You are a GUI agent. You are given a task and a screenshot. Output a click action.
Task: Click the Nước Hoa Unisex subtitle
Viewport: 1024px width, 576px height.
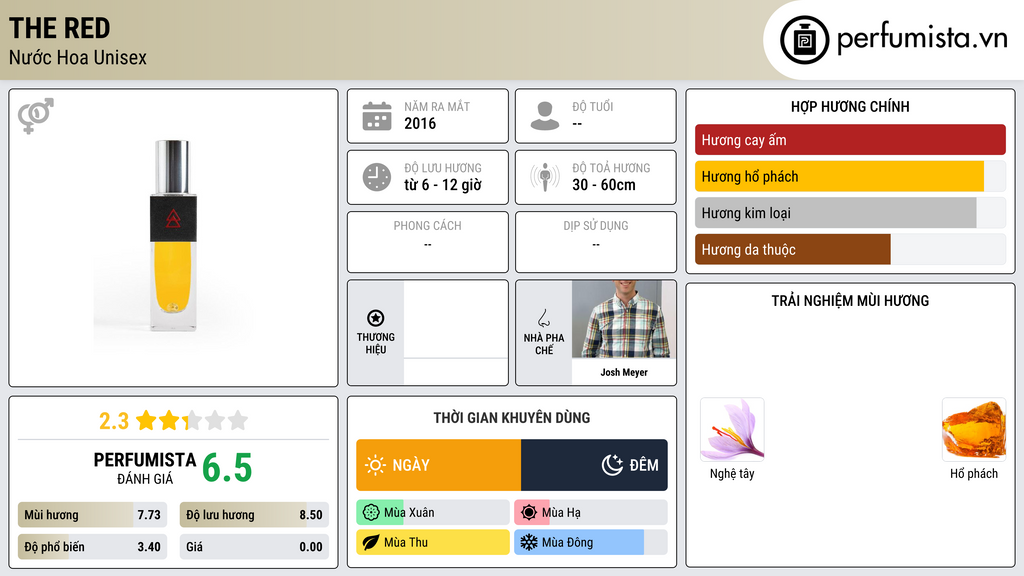pyautogui.click(x=78, y=57)
